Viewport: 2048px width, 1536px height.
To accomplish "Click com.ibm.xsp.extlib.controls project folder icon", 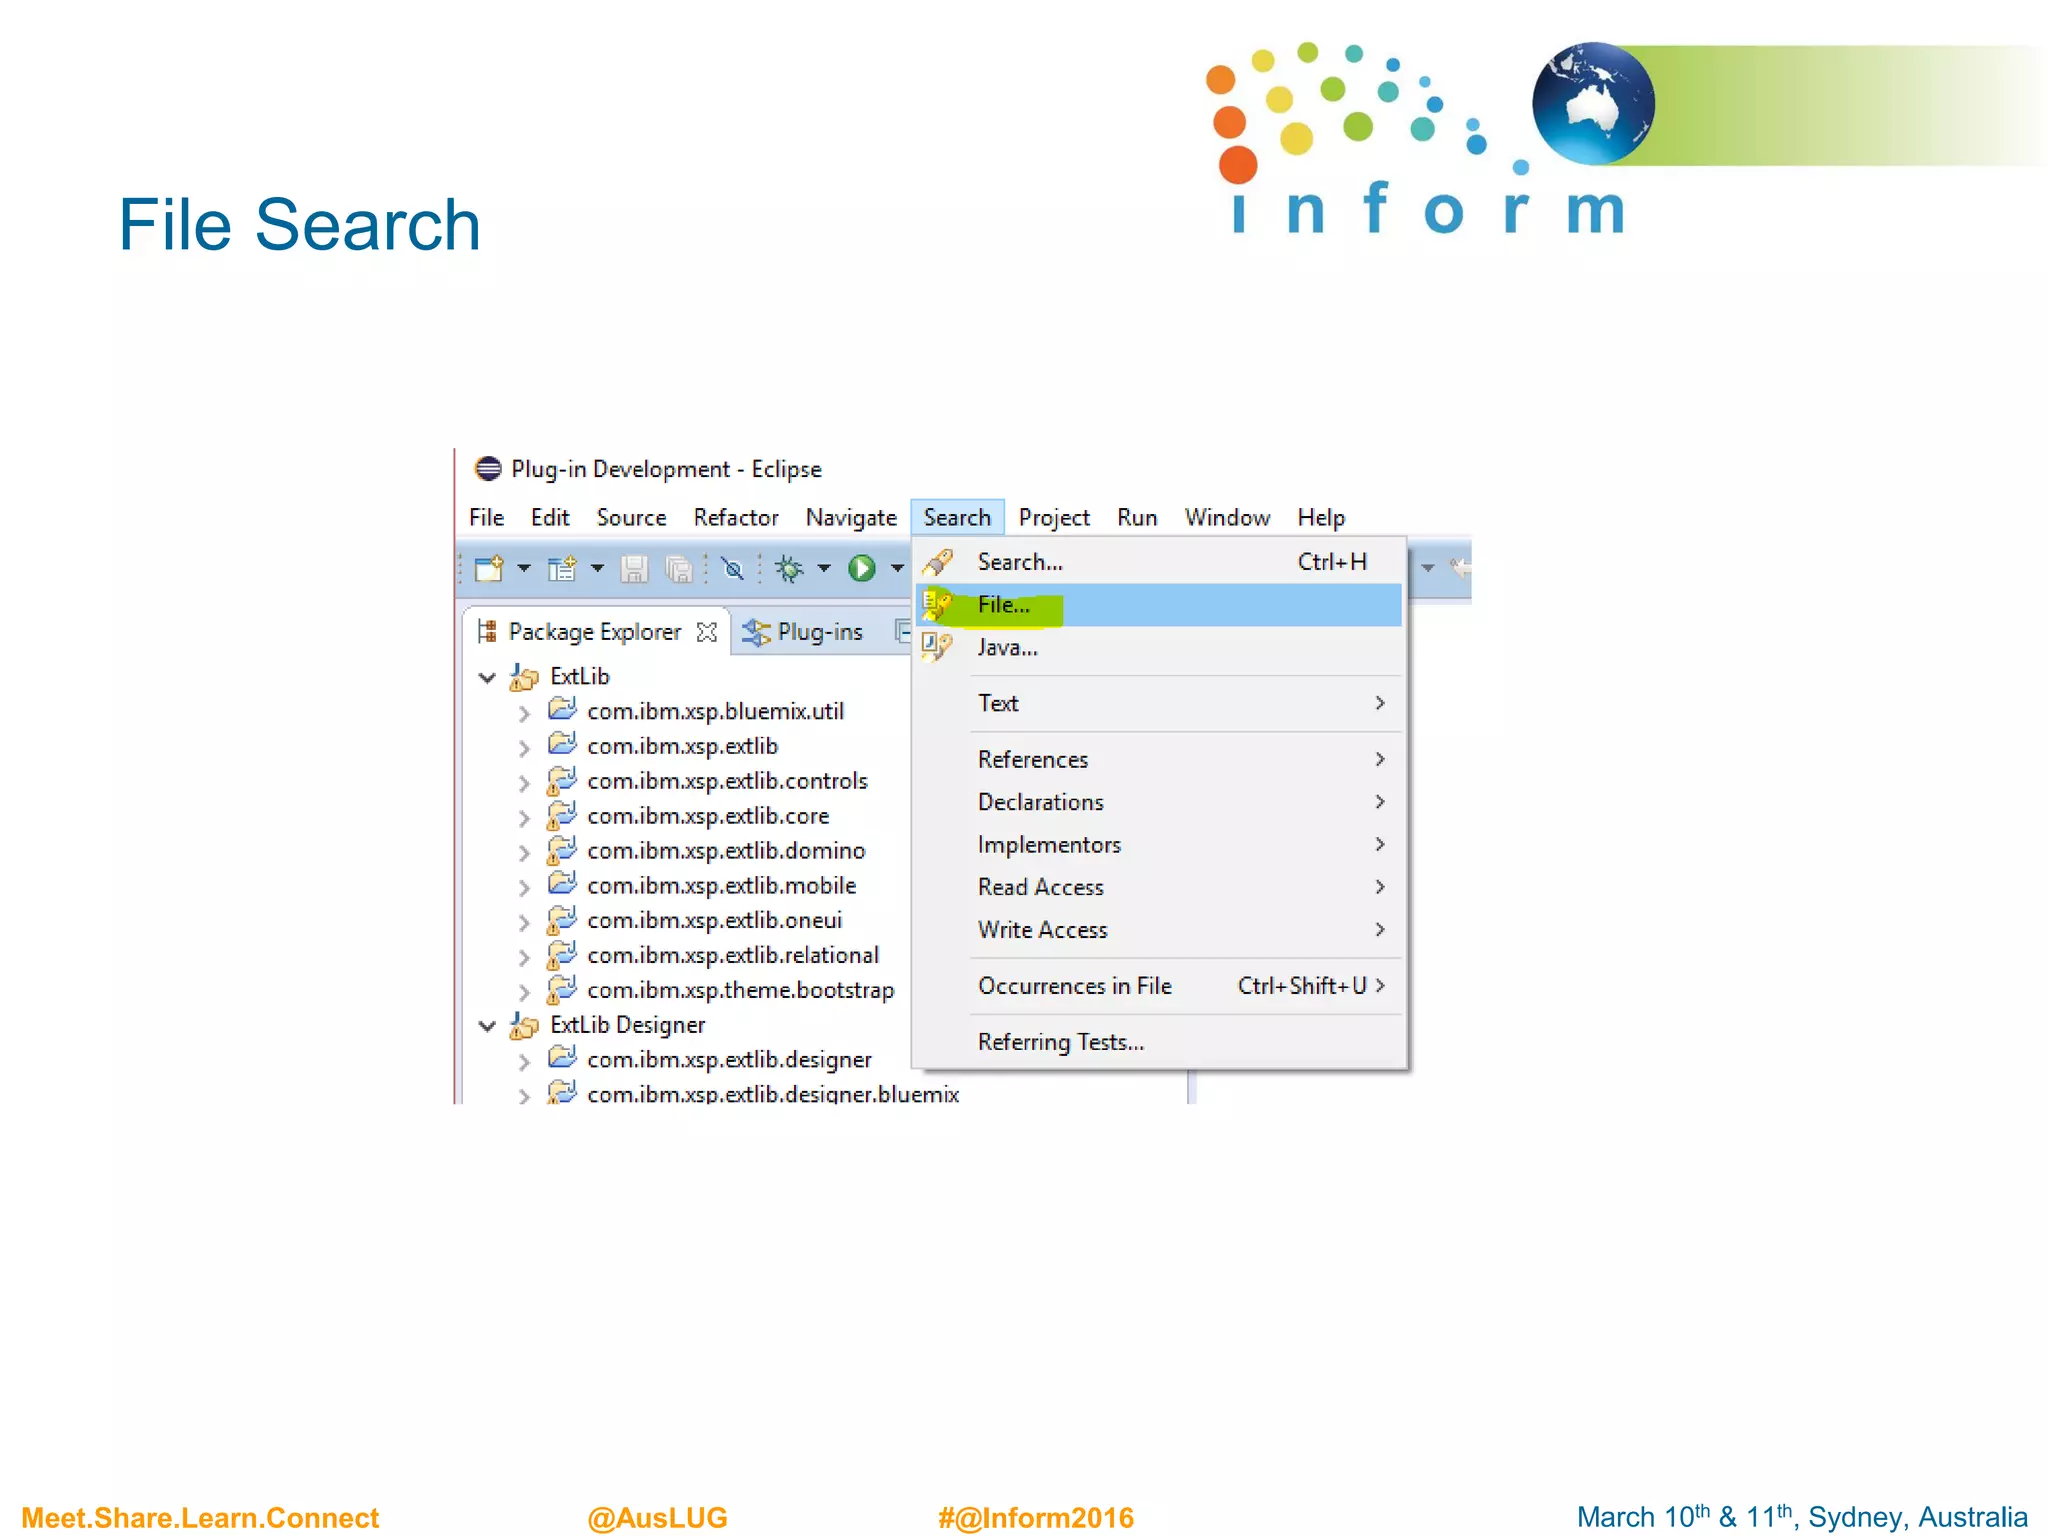I will 561,781.
